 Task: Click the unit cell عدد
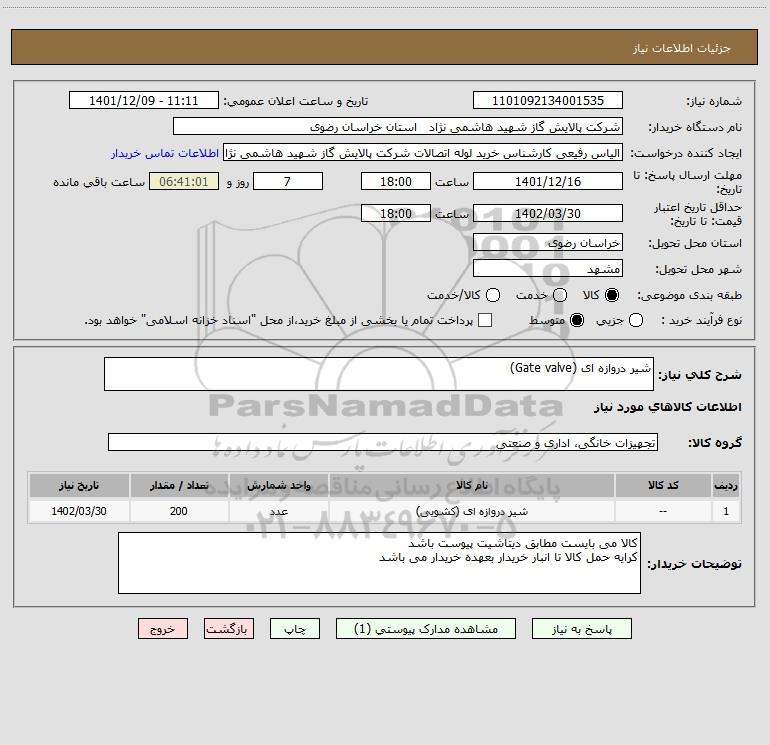278,511
